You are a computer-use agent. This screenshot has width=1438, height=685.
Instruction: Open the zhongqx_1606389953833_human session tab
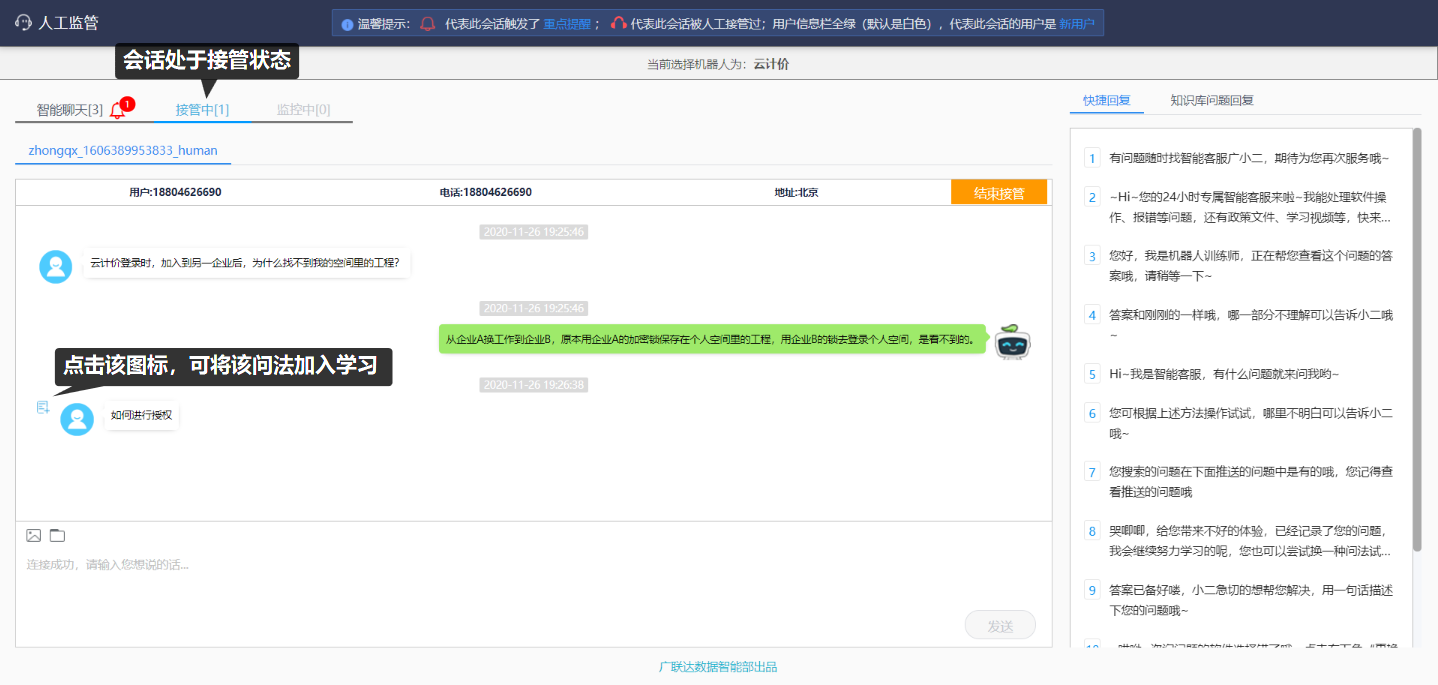pyautogui.click(x=123, y=151)
